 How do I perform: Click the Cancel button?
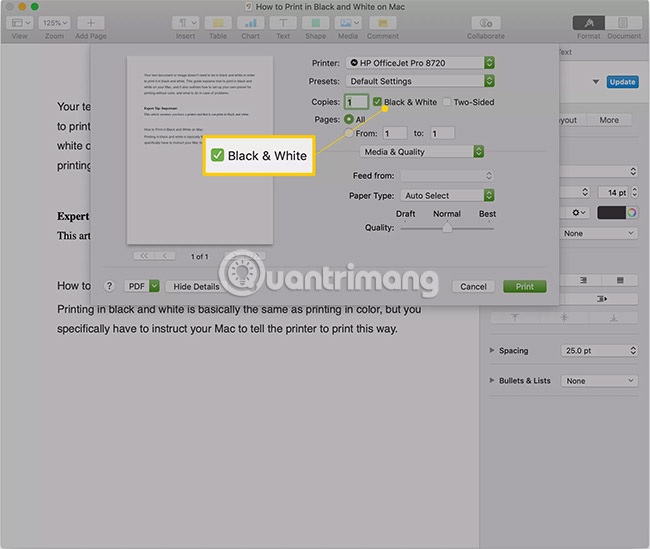pos(472,286)
